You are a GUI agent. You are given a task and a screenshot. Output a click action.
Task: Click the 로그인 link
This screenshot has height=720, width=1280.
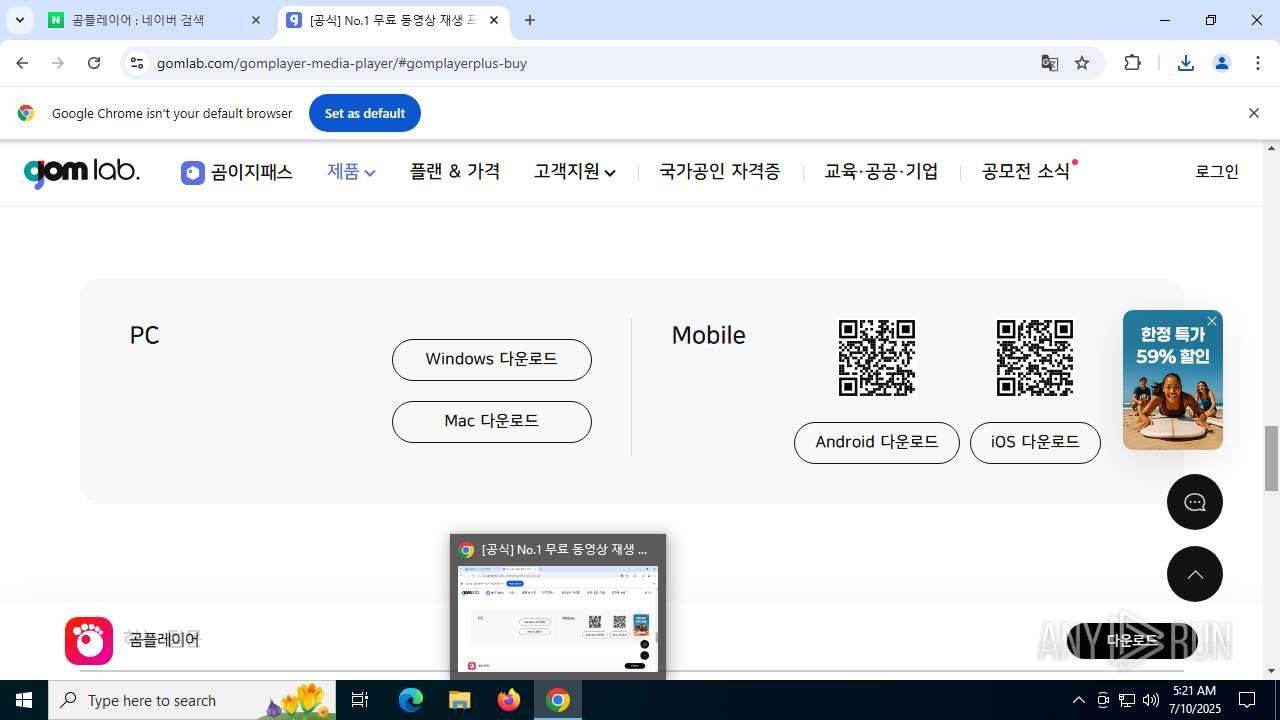pos(1217,172)
